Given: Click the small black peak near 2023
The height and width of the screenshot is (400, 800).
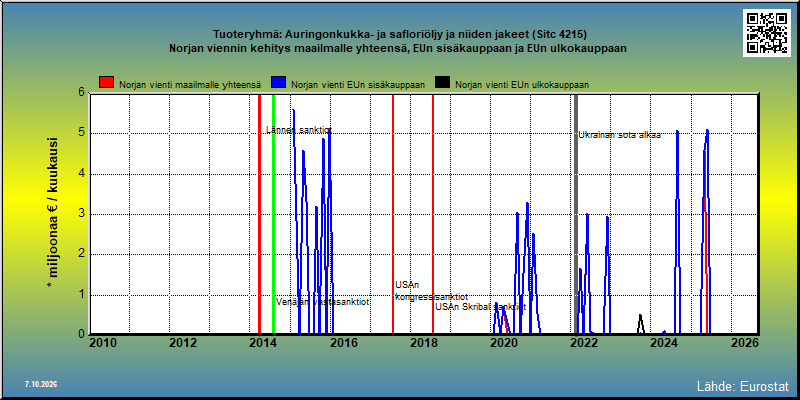Looking at the screenshot, I should tap(640, 324).
